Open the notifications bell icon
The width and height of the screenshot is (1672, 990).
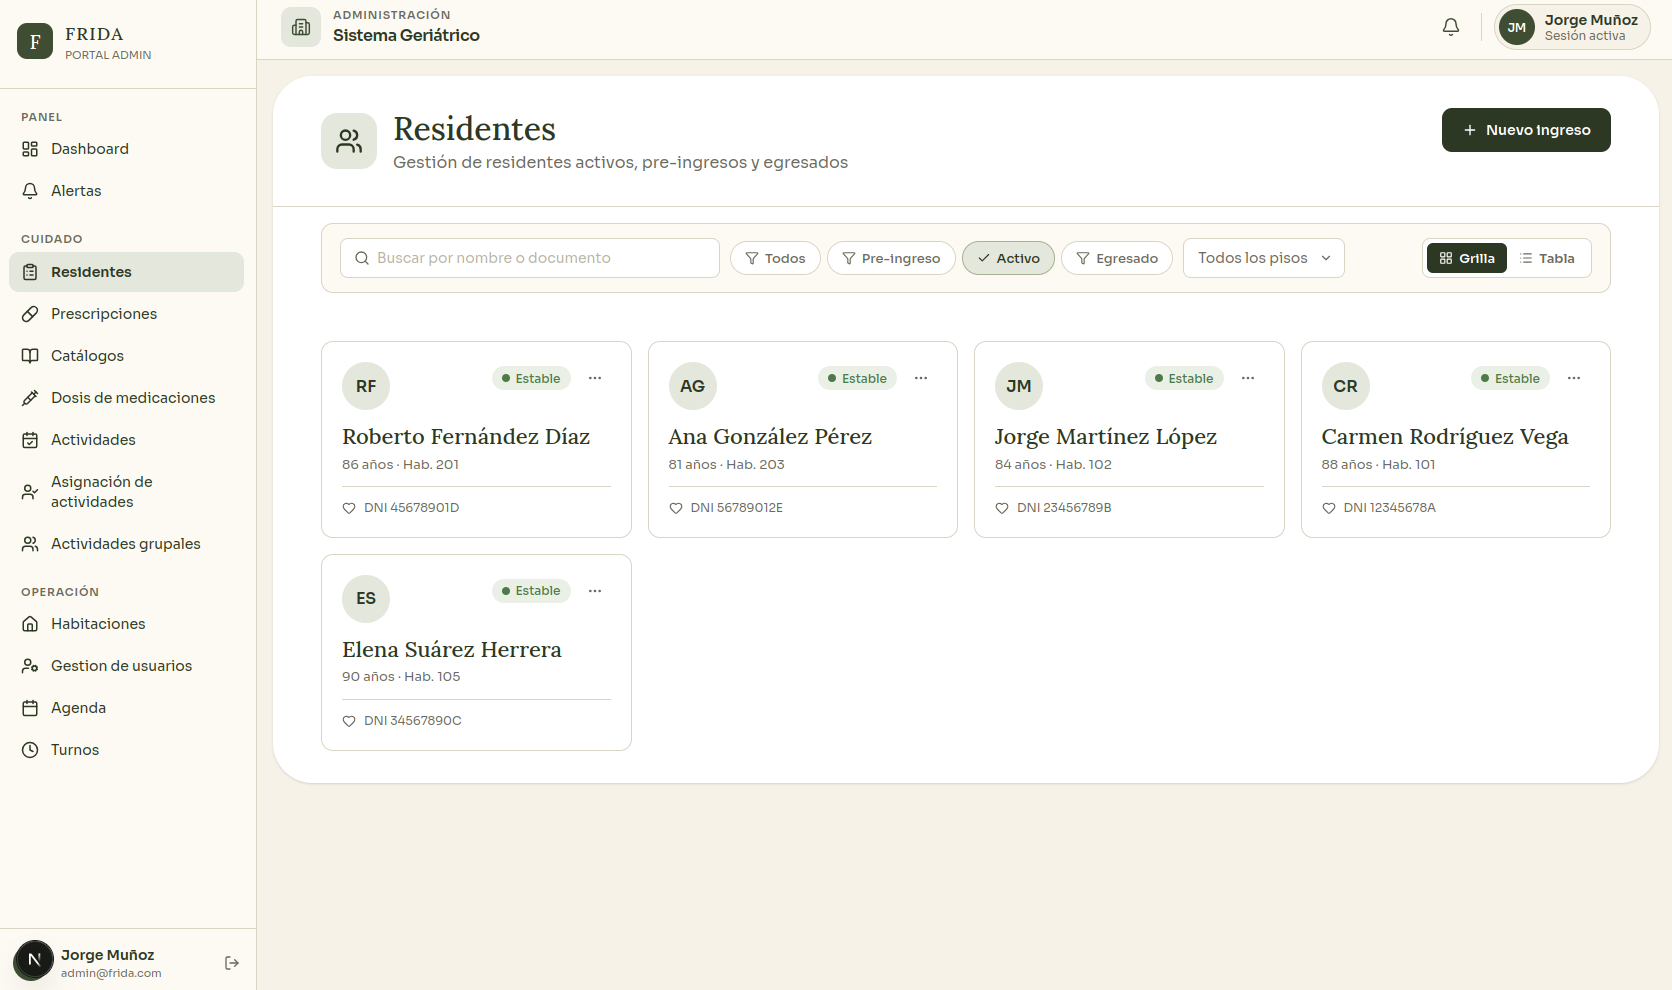pos(1450,27)
